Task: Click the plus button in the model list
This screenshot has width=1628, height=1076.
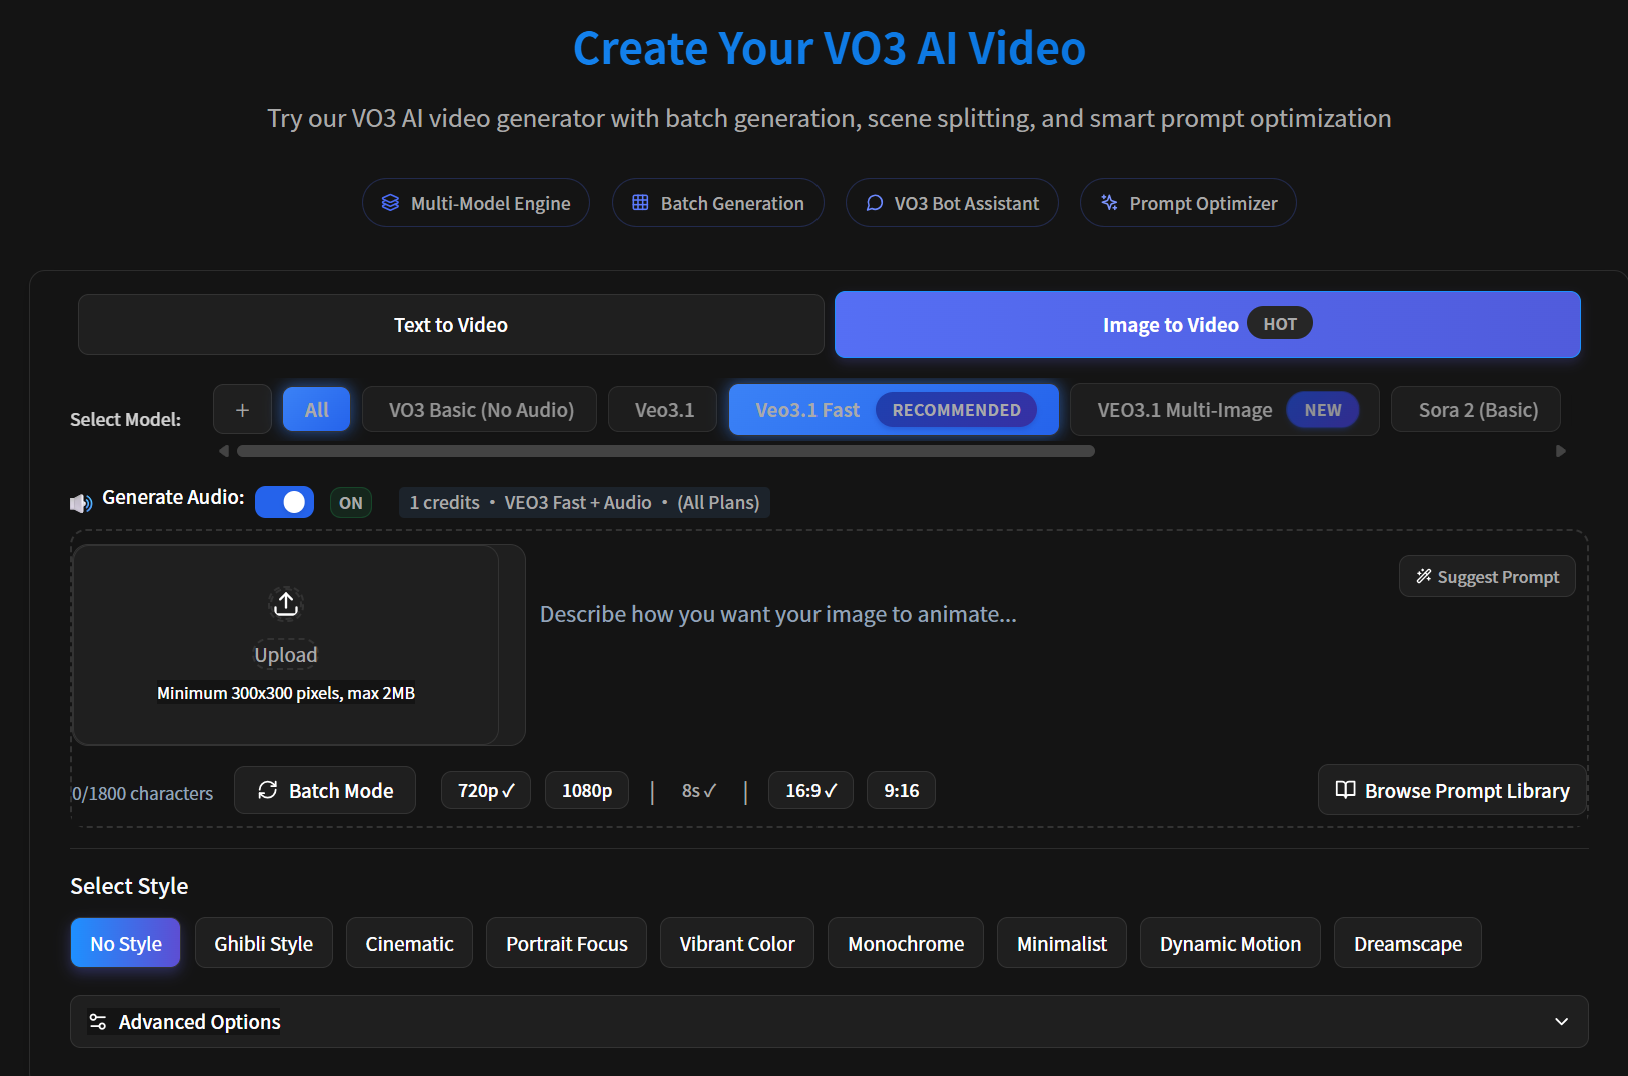Action: point(242,410)
